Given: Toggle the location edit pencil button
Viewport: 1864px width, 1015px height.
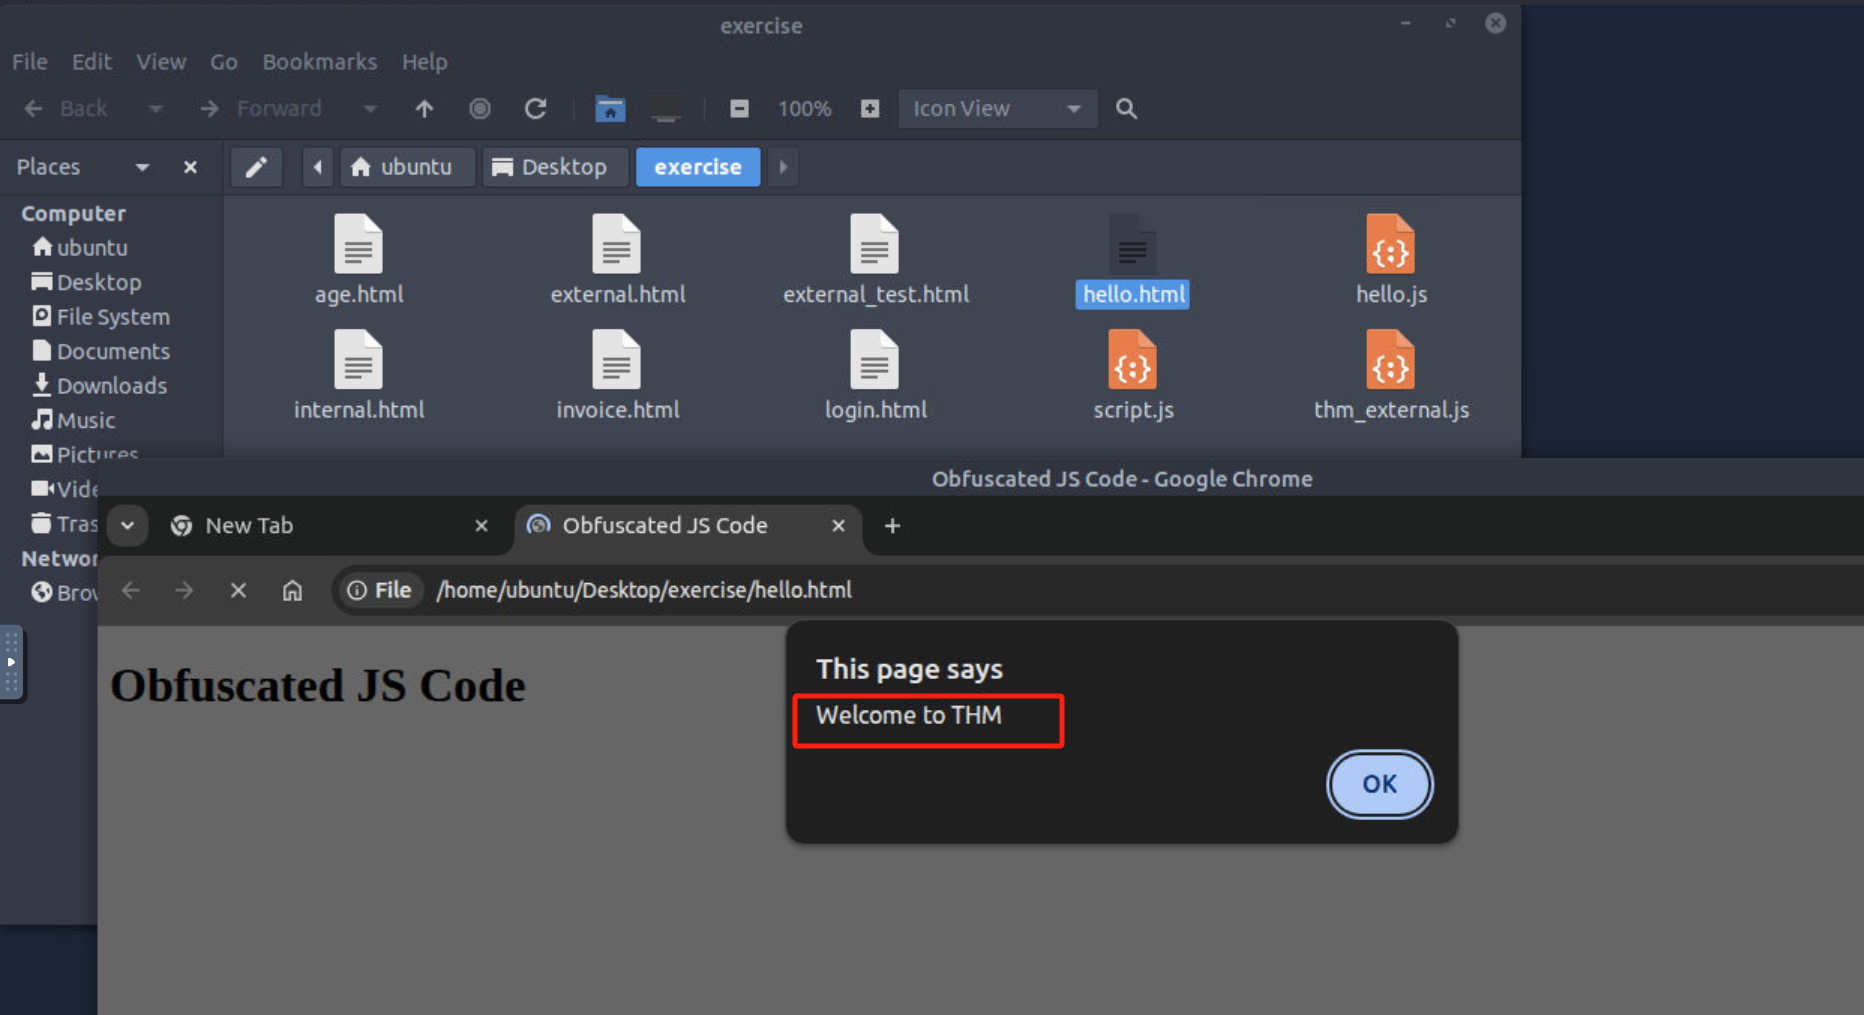Looking at the screenshot, I should point(256,167).
